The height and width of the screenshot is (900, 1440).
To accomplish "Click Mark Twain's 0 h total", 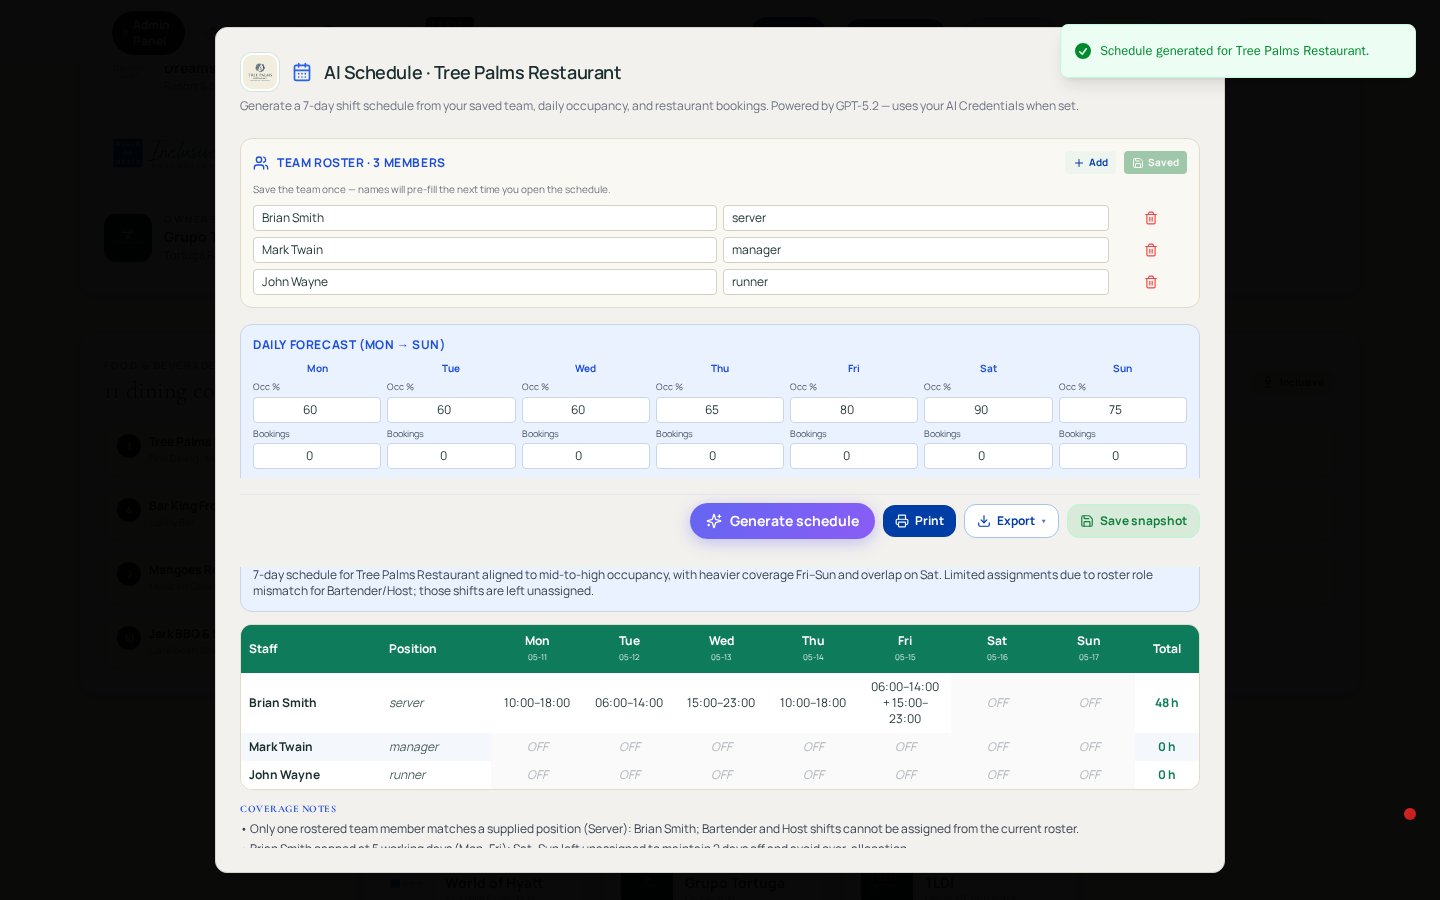I will (x=1167, y=747).
